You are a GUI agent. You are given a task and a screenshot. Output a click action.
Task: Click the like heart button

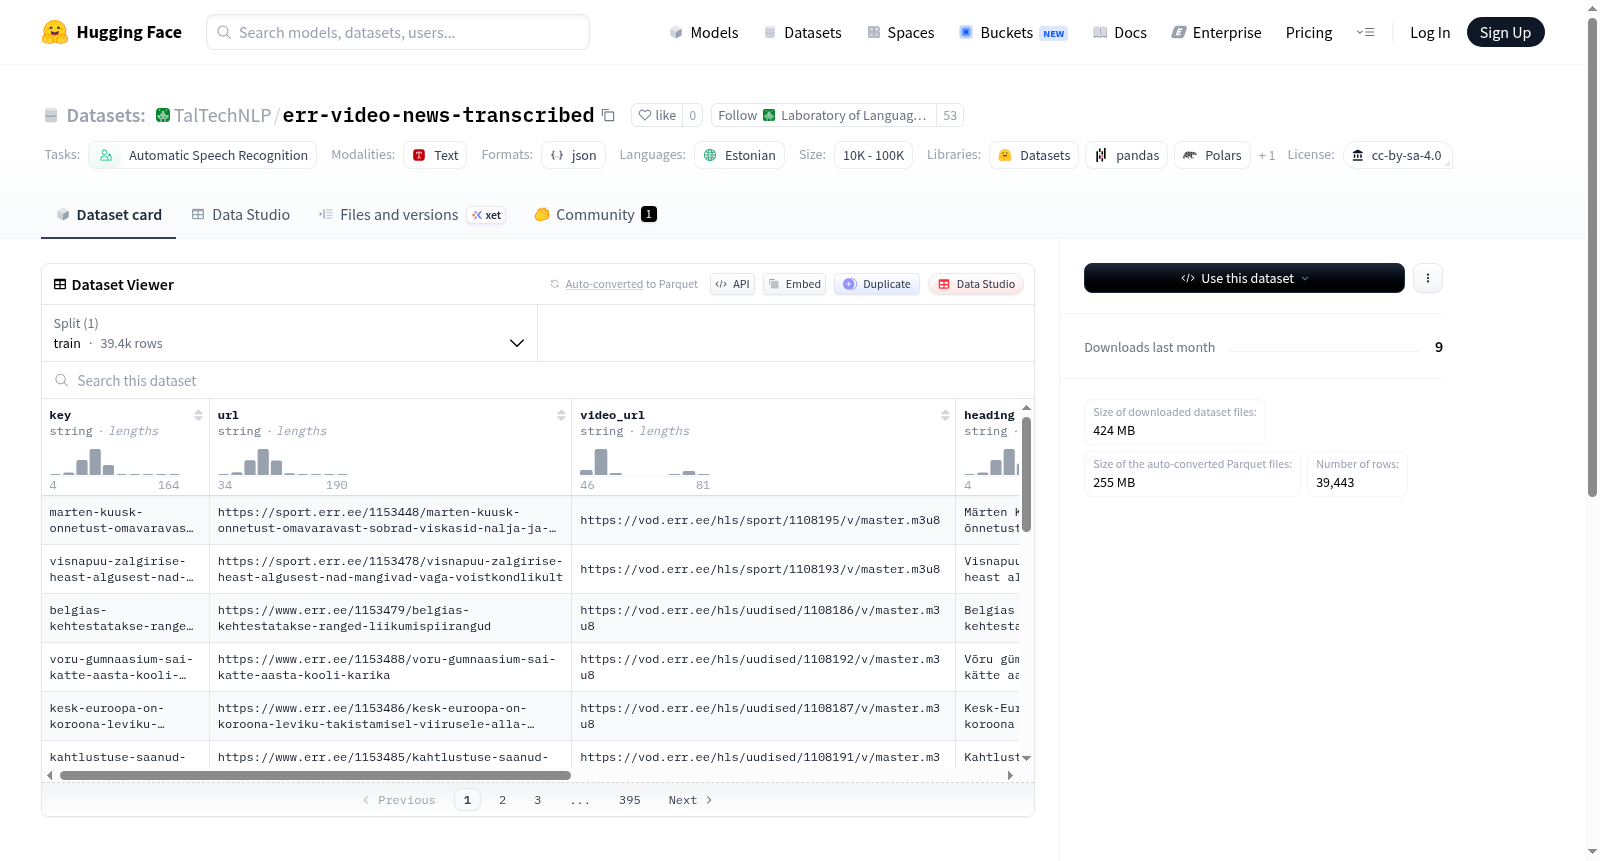pyautogui.click(x=657, y=115)
